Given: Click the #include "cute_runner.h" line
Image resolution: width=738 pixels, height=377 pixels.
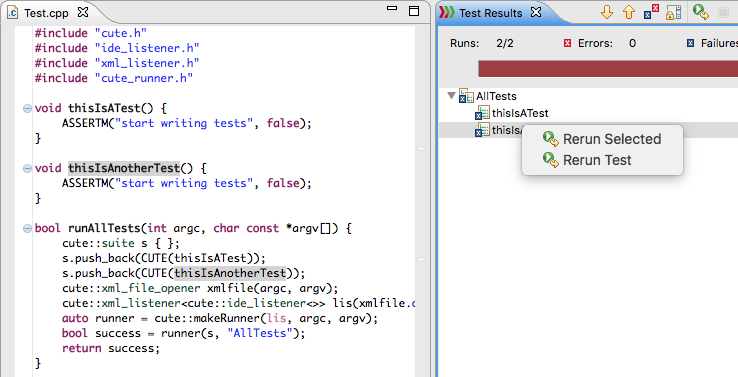Looking at the screenshot, I should tap(114, 78).
